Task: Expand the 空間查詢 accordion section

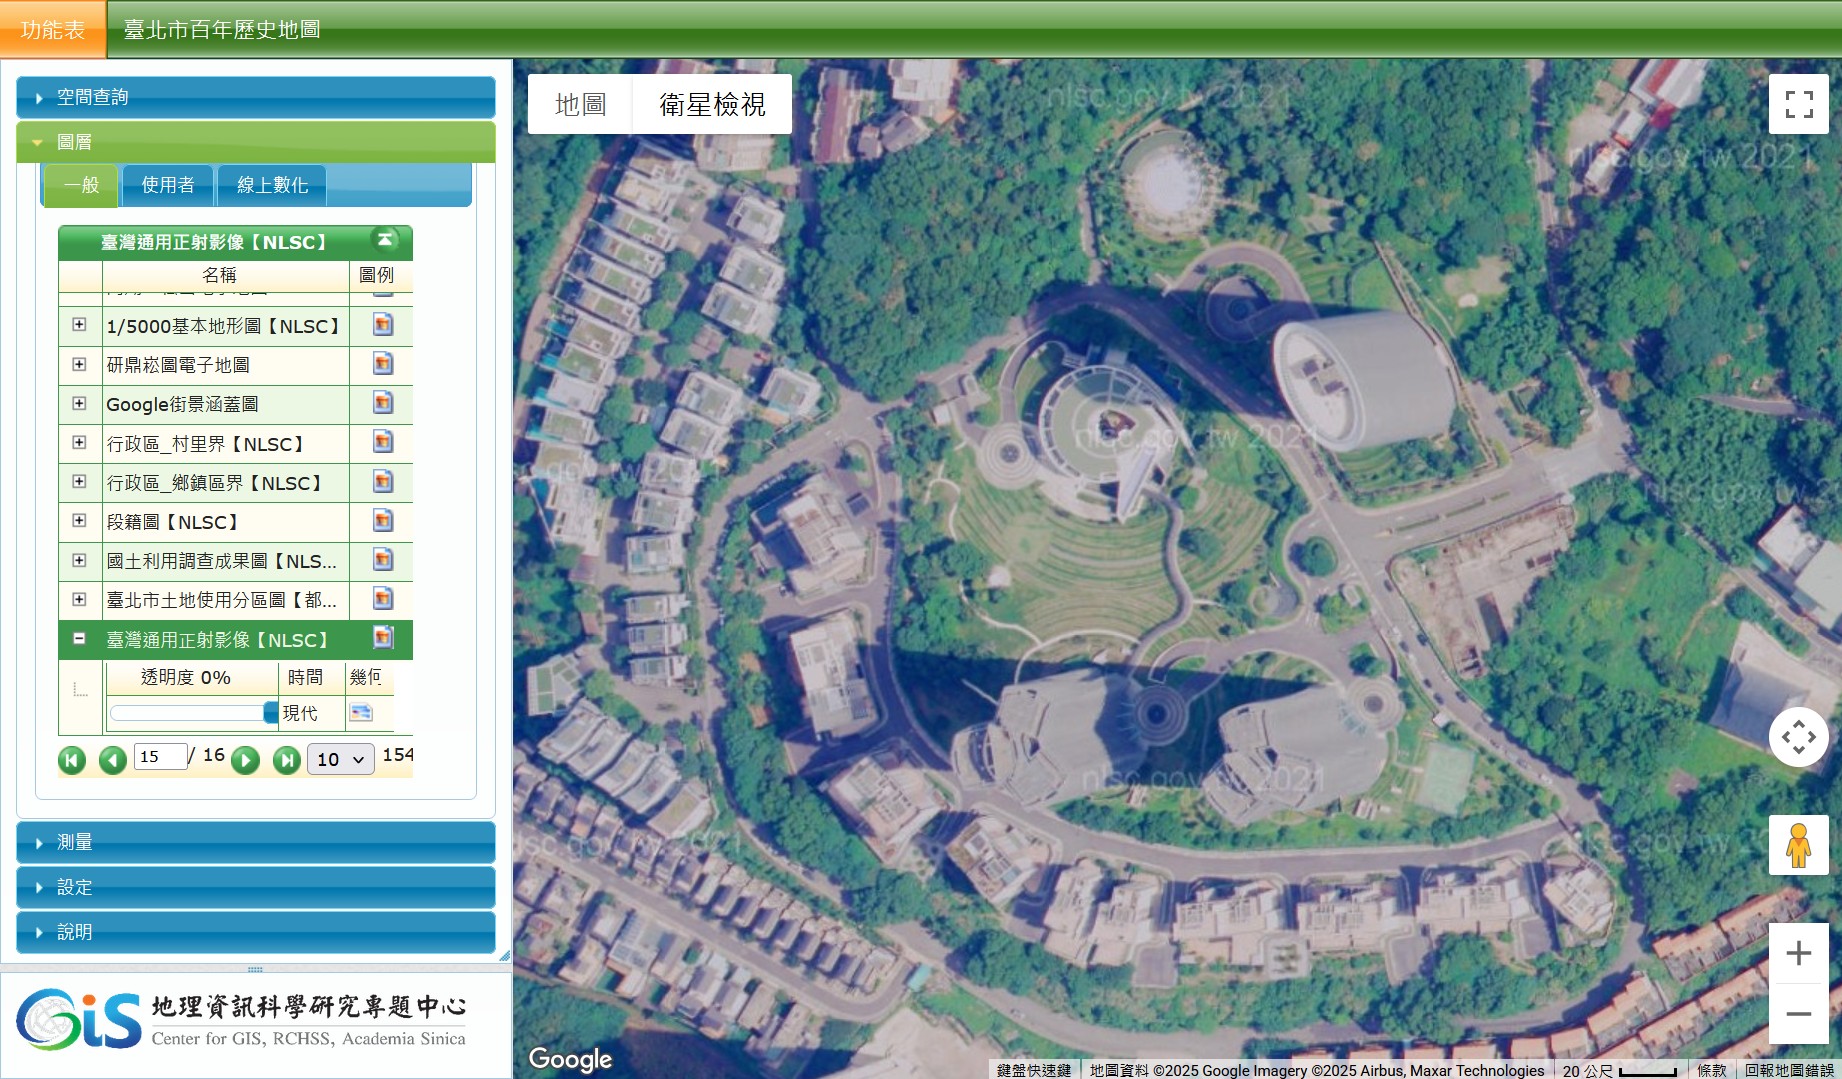Action: [256, 97]
